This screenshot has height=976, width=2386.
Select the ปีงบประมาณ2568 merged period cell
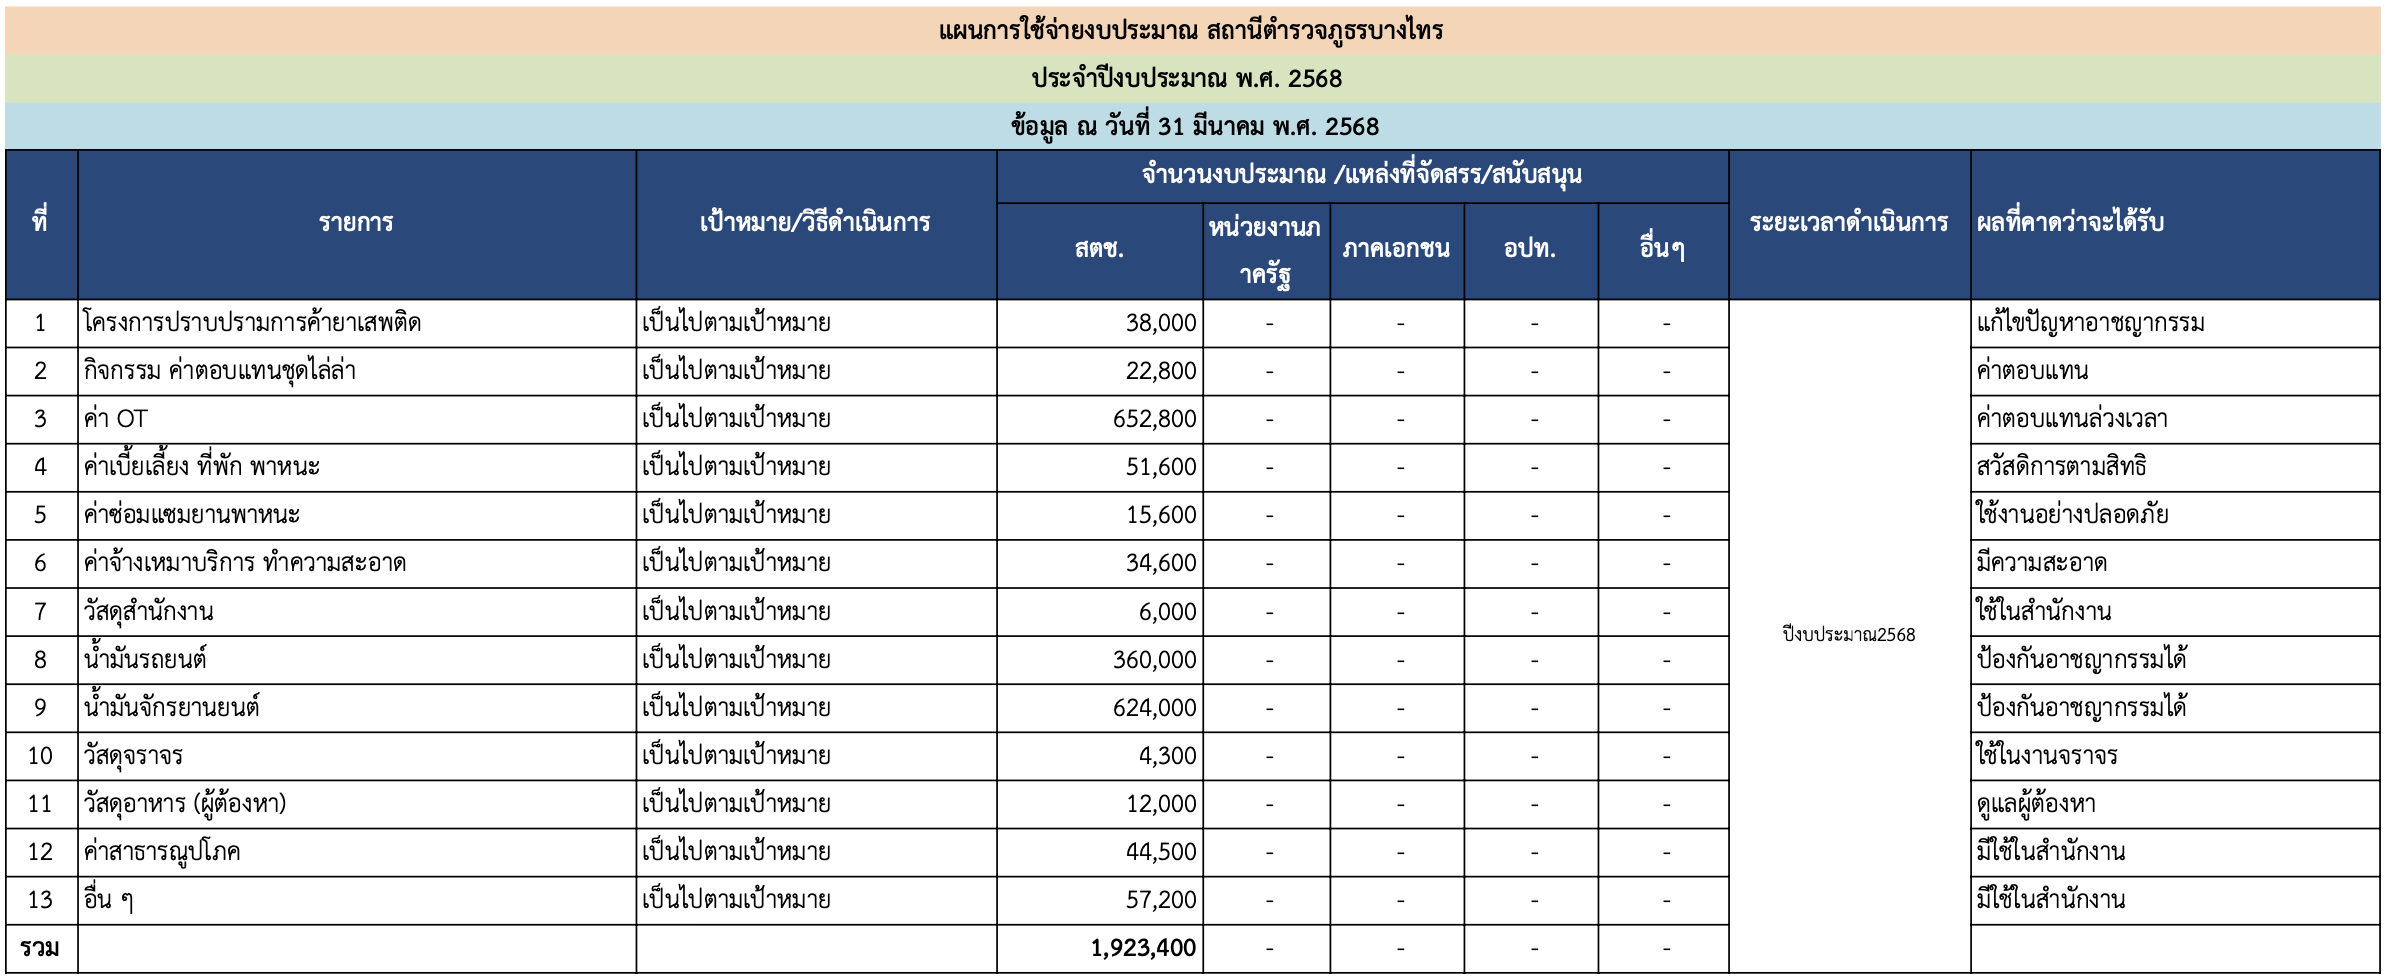[1848, 635]
